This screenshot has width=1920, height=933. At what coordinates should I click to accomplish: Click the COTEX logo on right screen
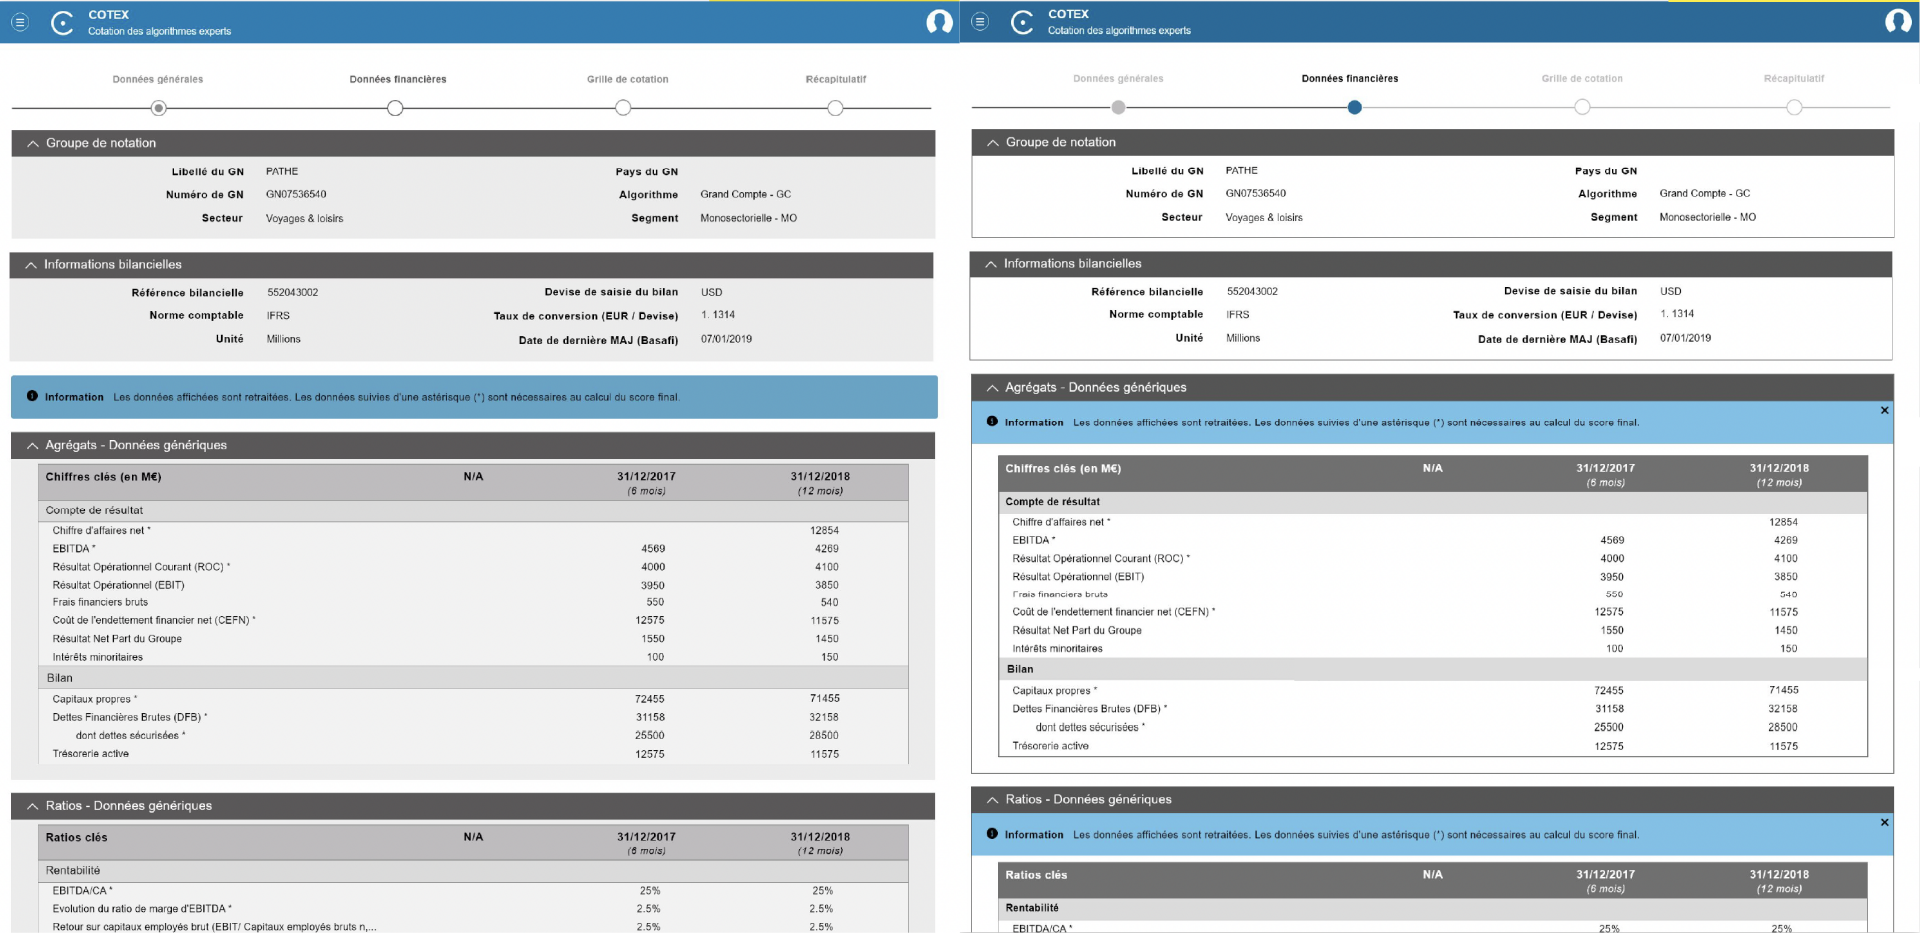click(1022, 22)
